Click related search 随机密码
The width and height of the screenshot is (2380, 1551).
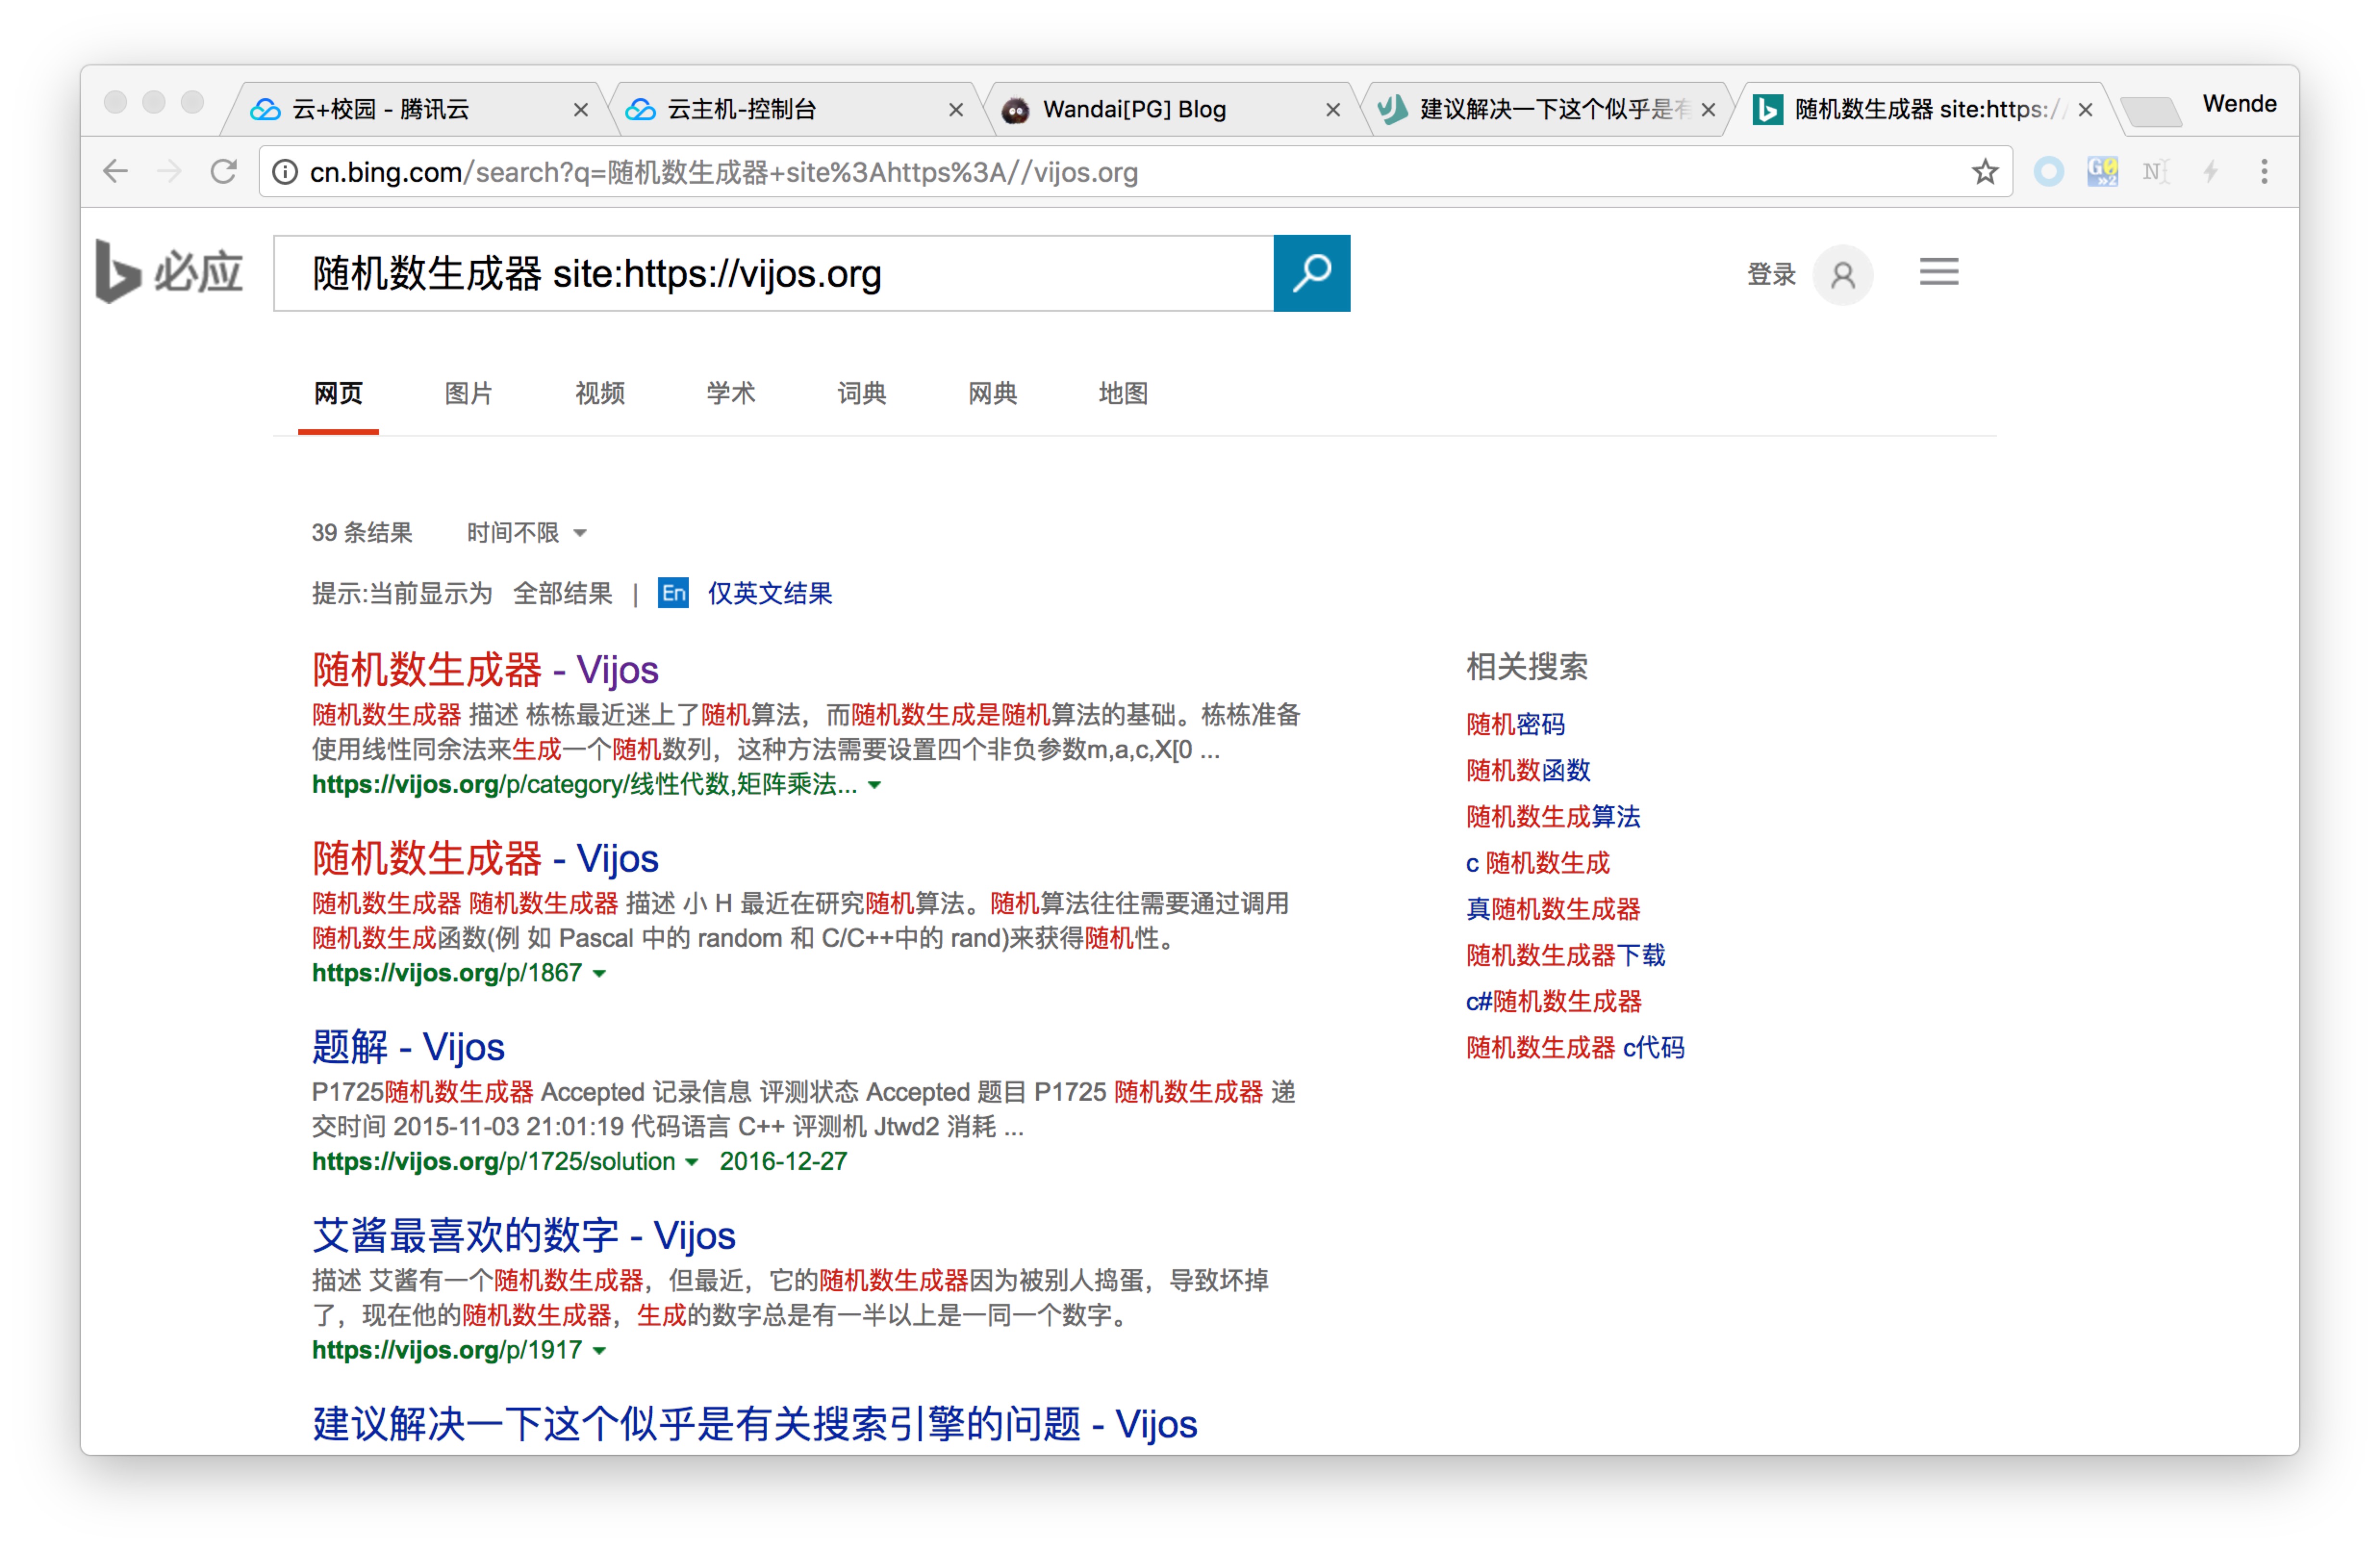pos(1515,724)
